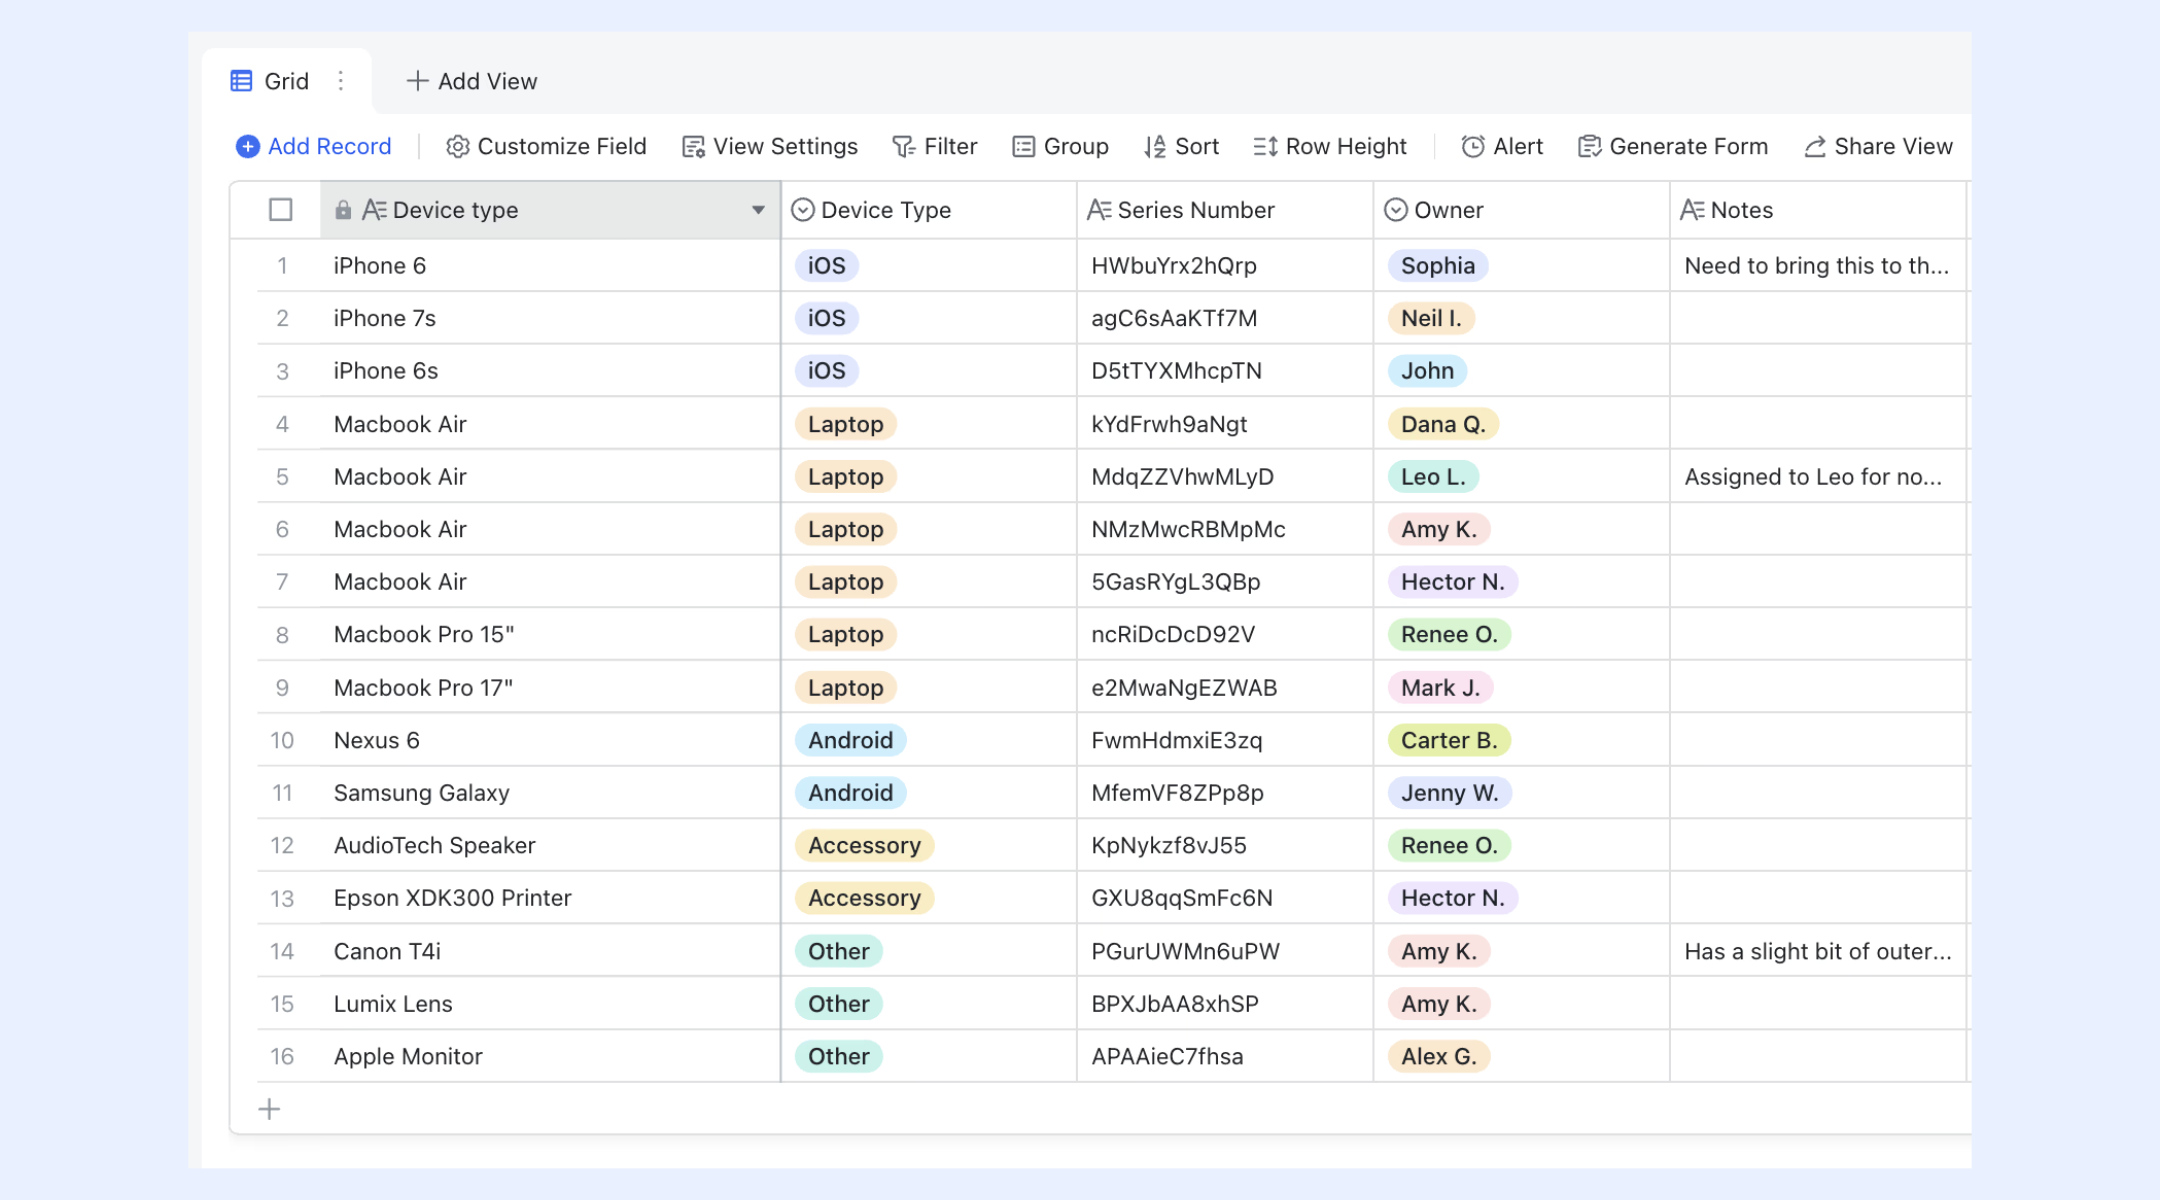Select Jenny W. owner tag
The image size is (2160, 1200).
(x=1450, y=794)
